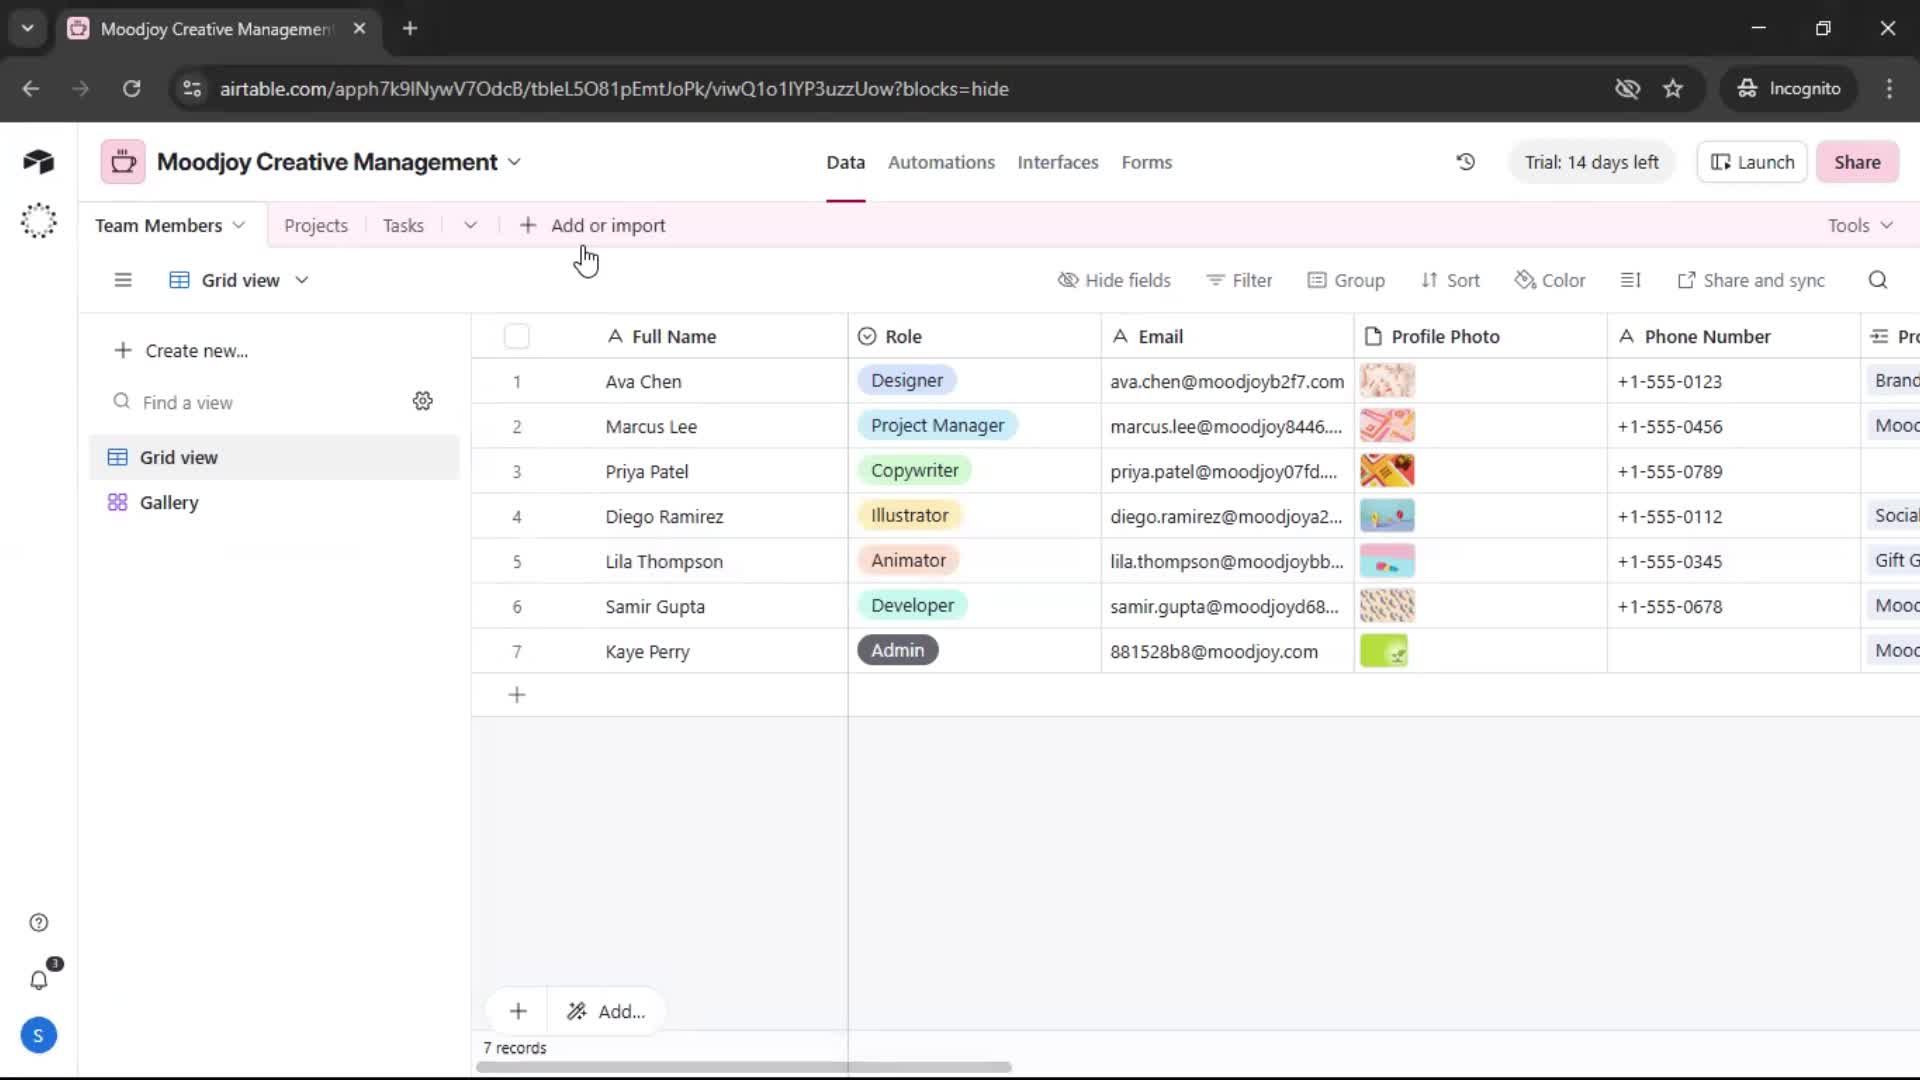Expand the Tools dropdown

pyautogui.click(x=1860, y=225)
